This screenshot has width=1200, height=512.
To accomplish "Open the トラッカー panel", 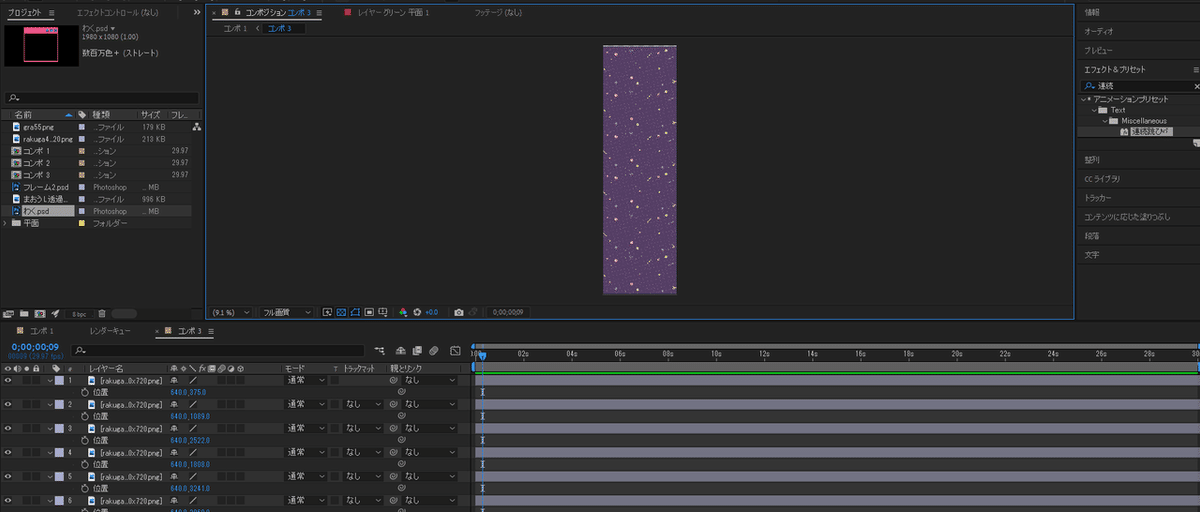I will (x=1098, y=198).
